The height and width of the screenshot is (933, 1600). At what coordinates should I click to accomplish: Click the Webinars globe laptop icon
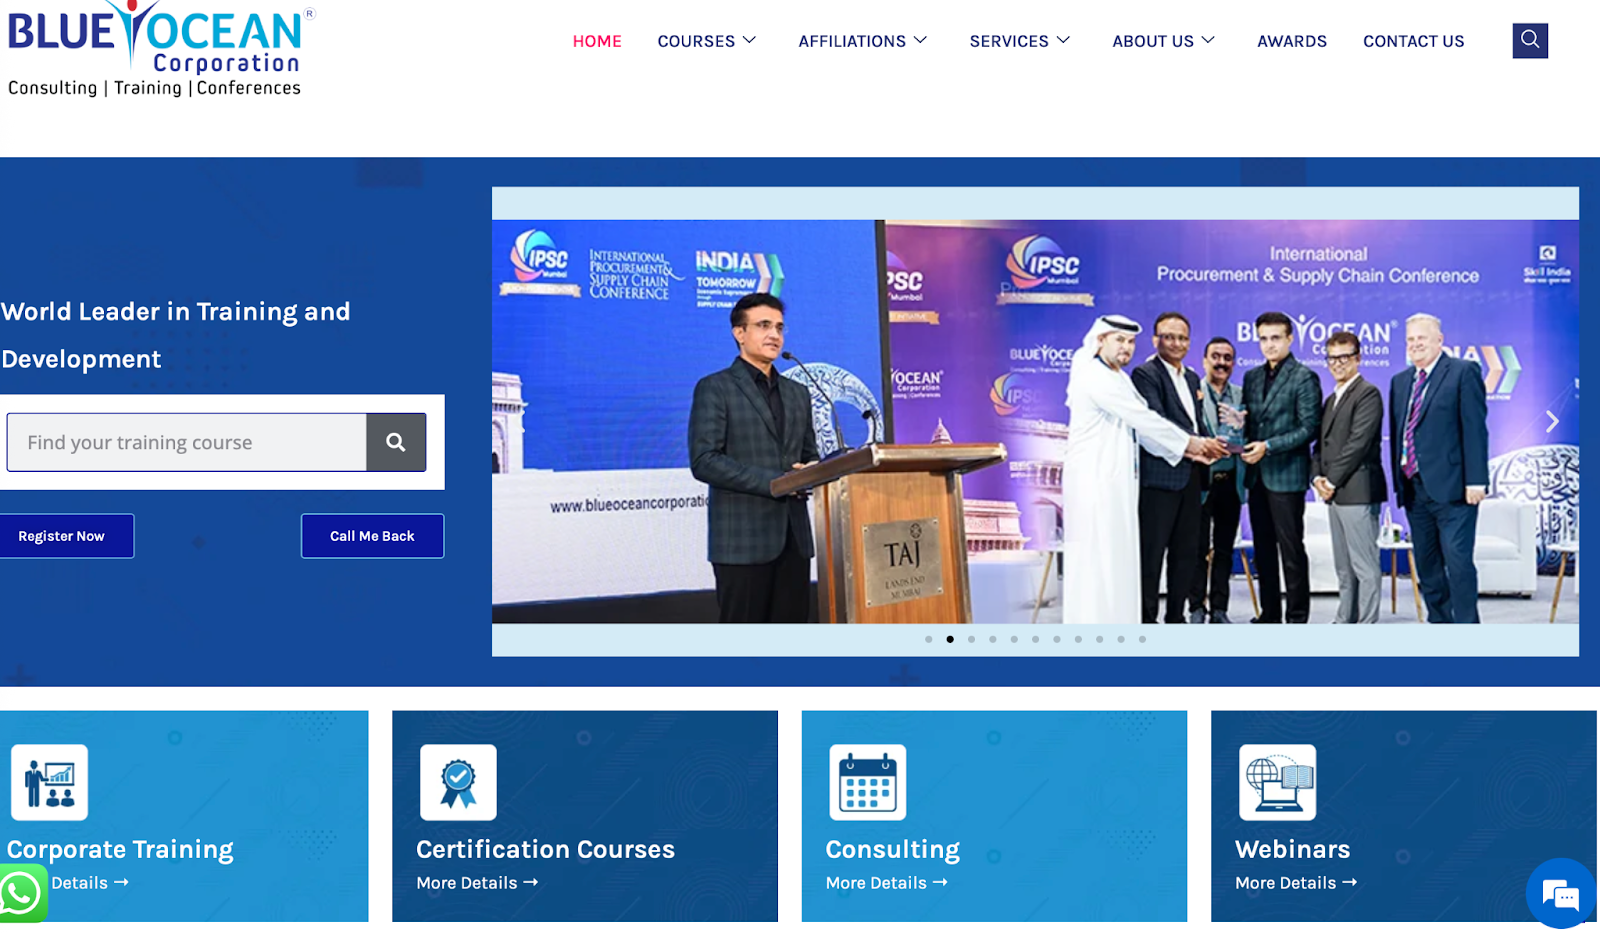[x=1277, y=782]
